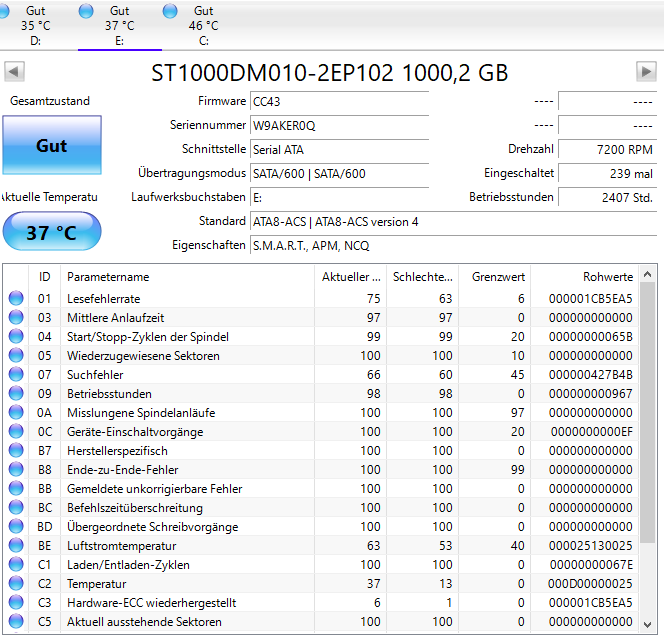Click raw value 00000000065B of Start/Stopp-Zyklen
This screenshot has width=664, height=640.
click(x=590, y=337)
